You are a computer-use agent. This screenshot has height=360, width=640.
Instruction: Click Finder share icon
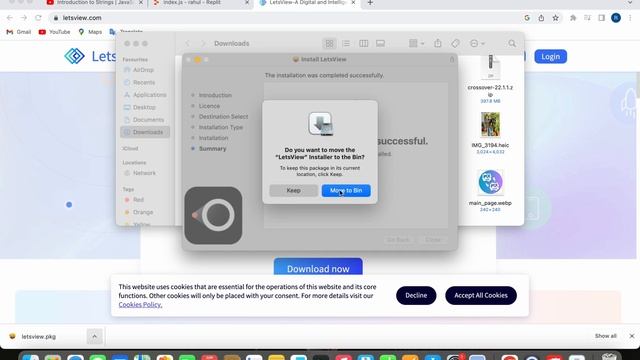pyautogui.click(x=438, y=43)
